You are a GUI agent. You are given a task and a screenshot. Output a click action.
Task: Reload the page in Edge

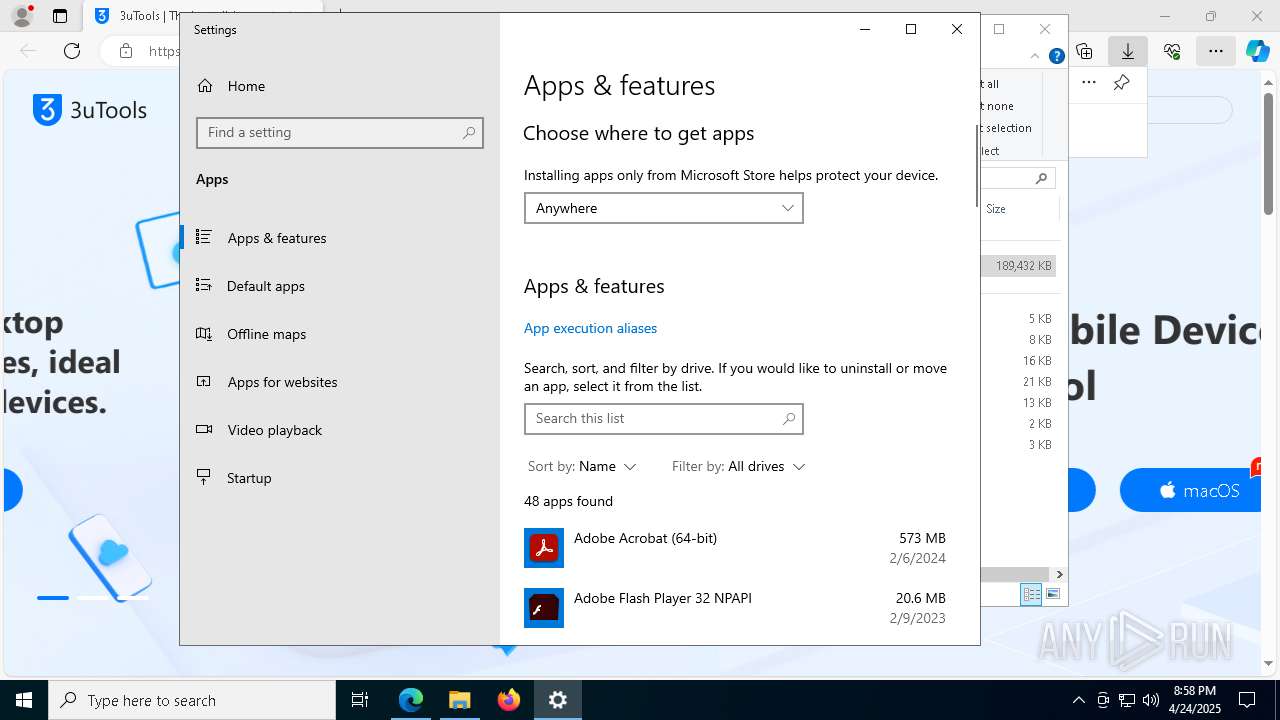(72, 51)
